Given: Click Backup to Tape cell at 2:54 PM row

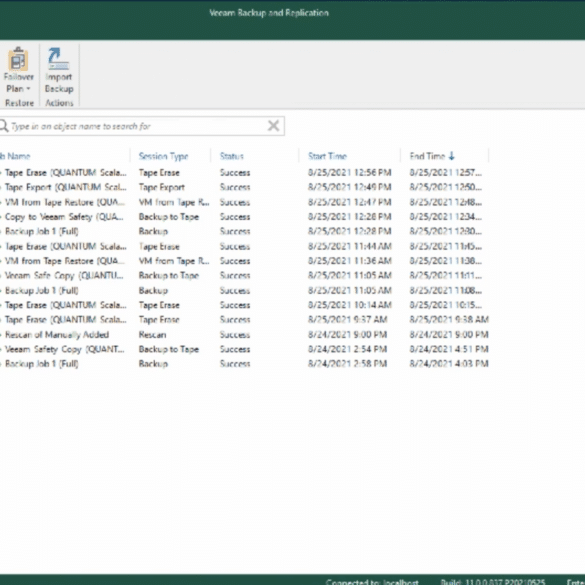Looking at the screenshot, I should pos(169,349).
